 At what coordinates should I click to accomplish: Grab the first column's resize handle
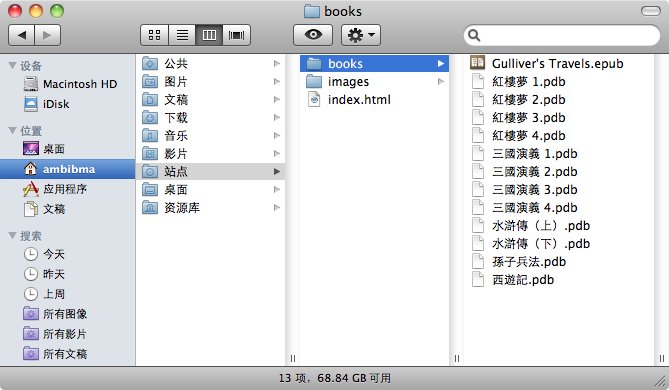tap(293, 358)
